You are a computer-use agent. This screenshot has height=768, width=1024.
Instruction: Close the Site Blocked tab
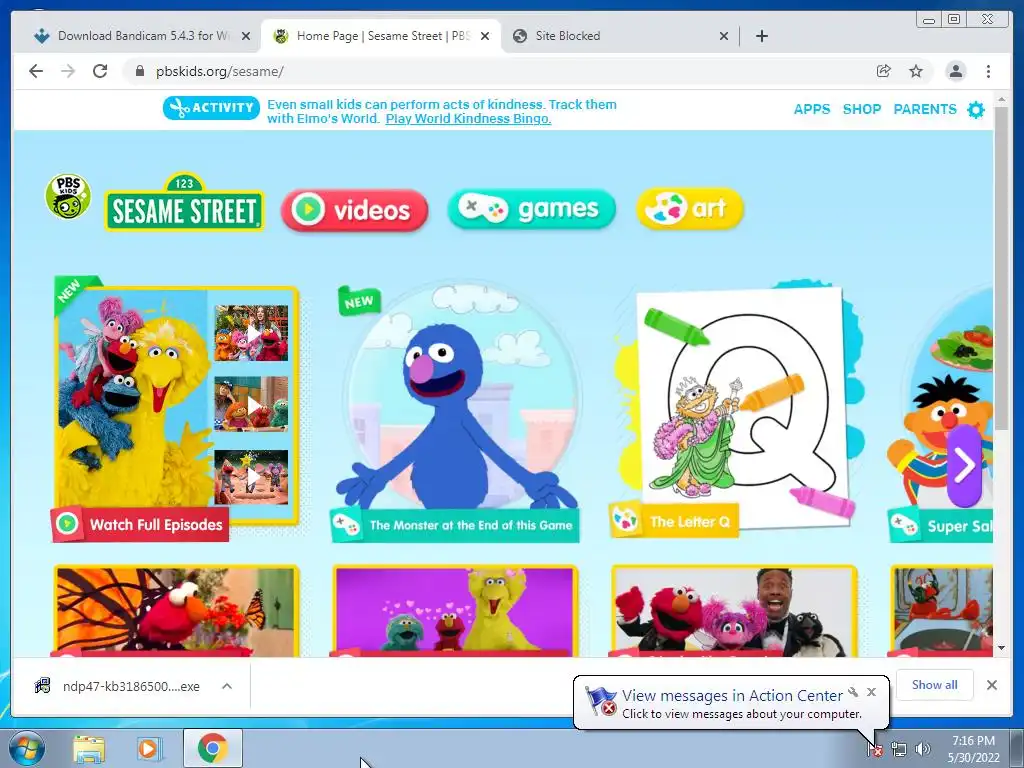pyautogui.click(x=724, y=36)
